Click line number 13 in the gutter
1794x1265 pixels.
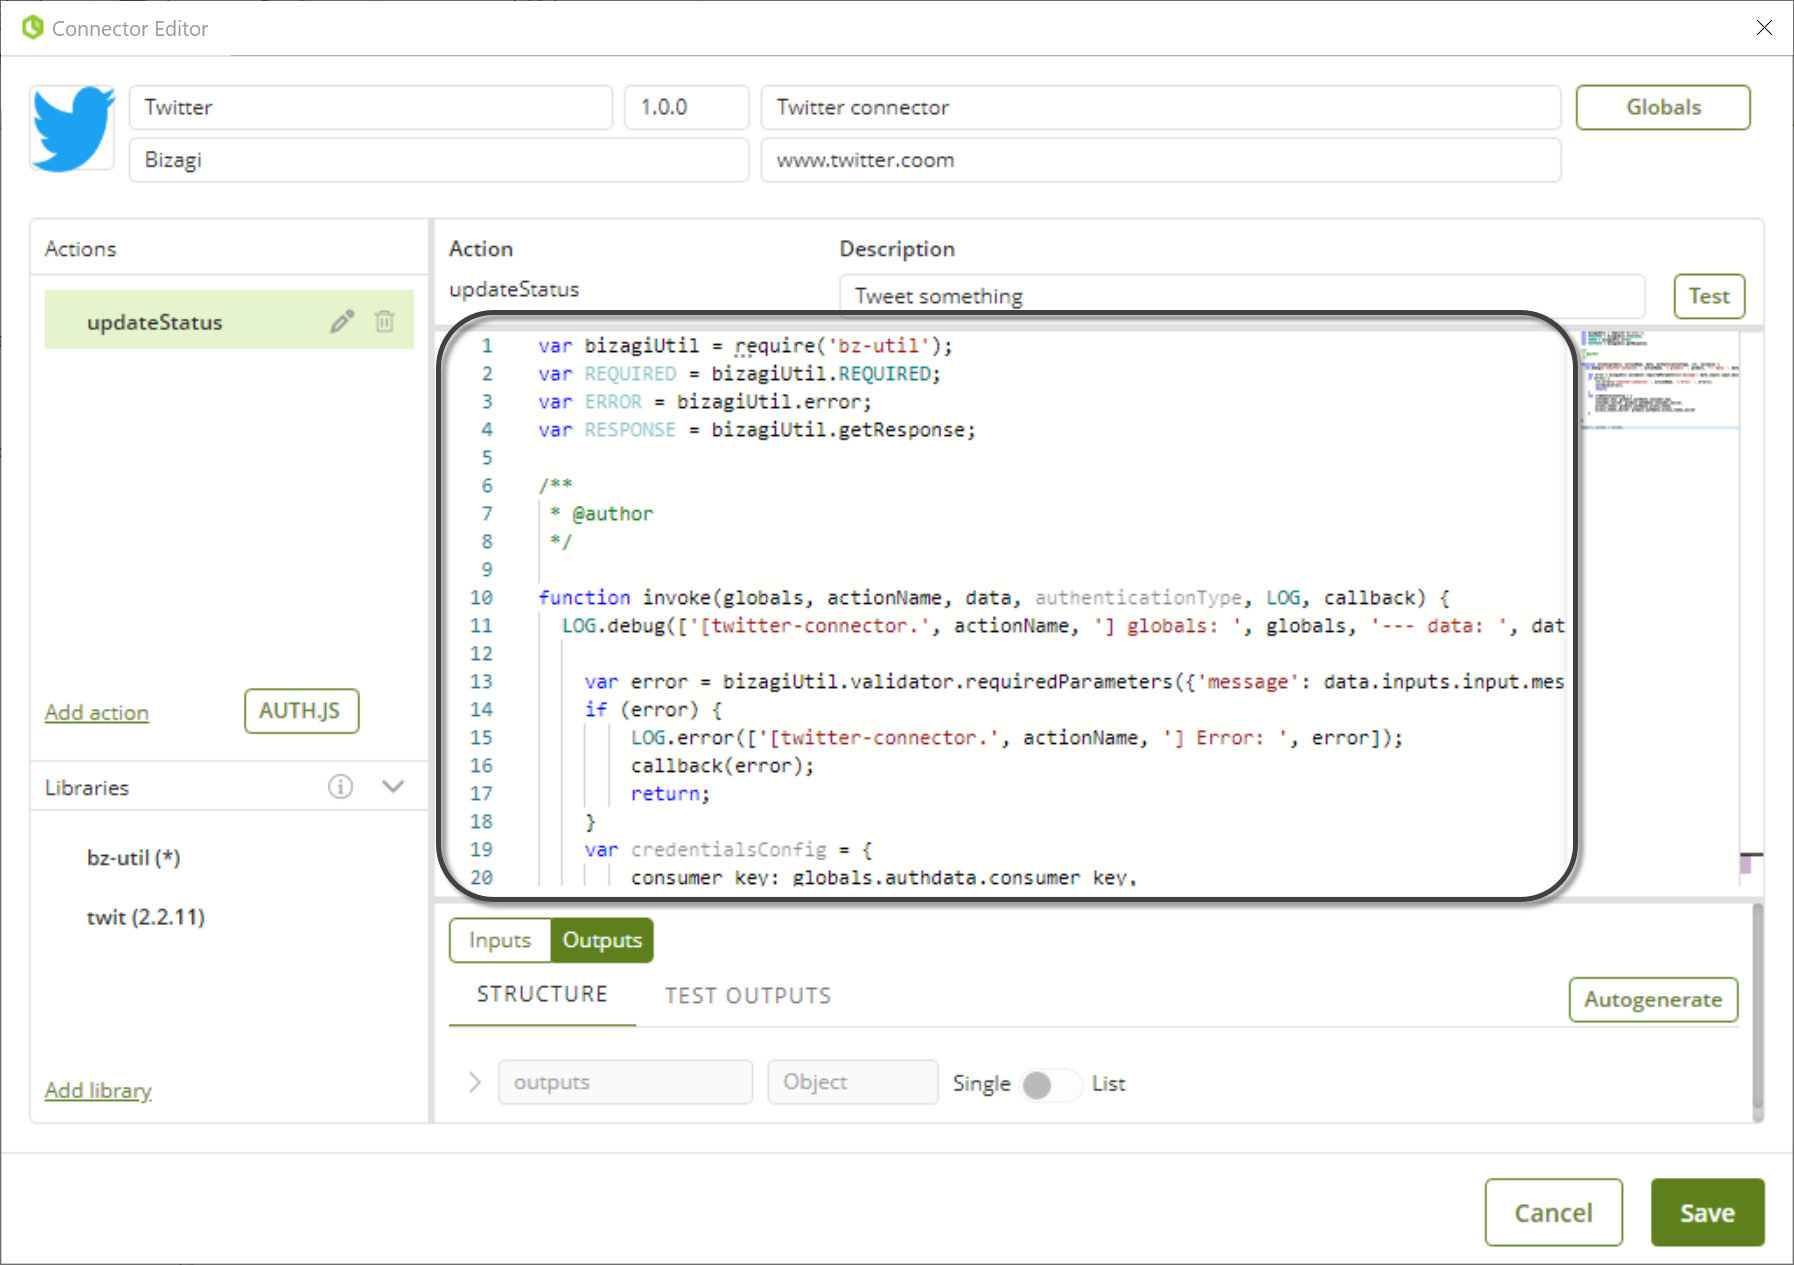tap(481, 681)
